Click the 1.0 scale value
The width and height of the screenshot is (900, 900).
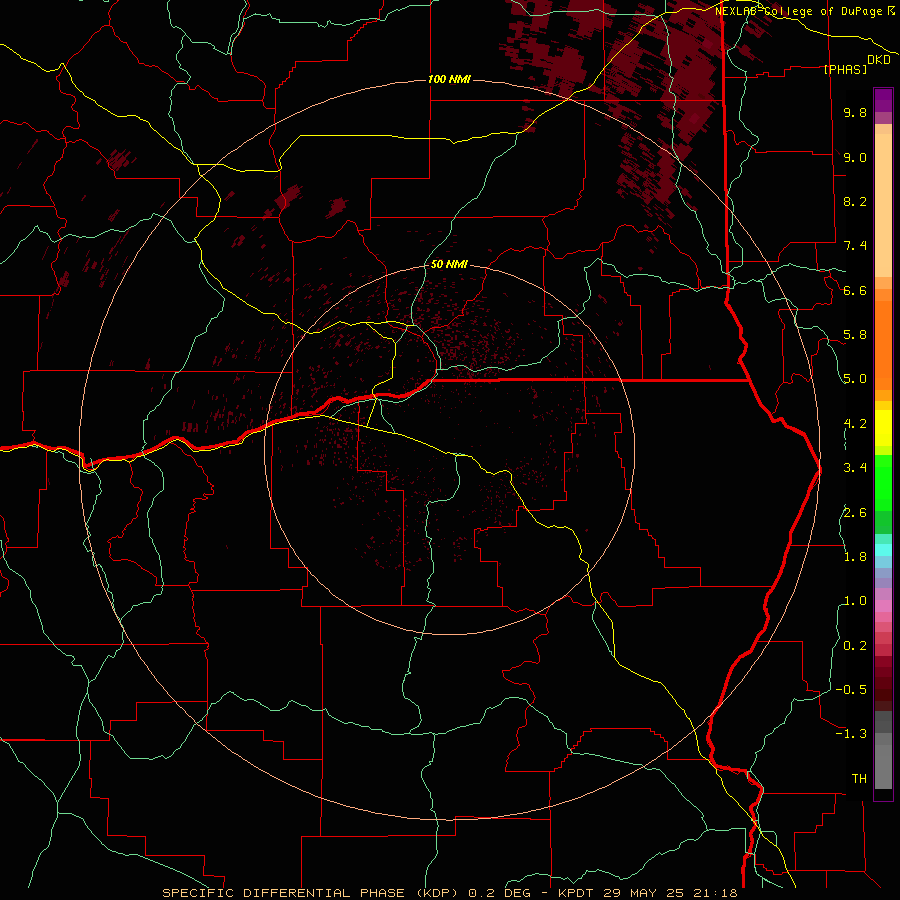(855, 601)
